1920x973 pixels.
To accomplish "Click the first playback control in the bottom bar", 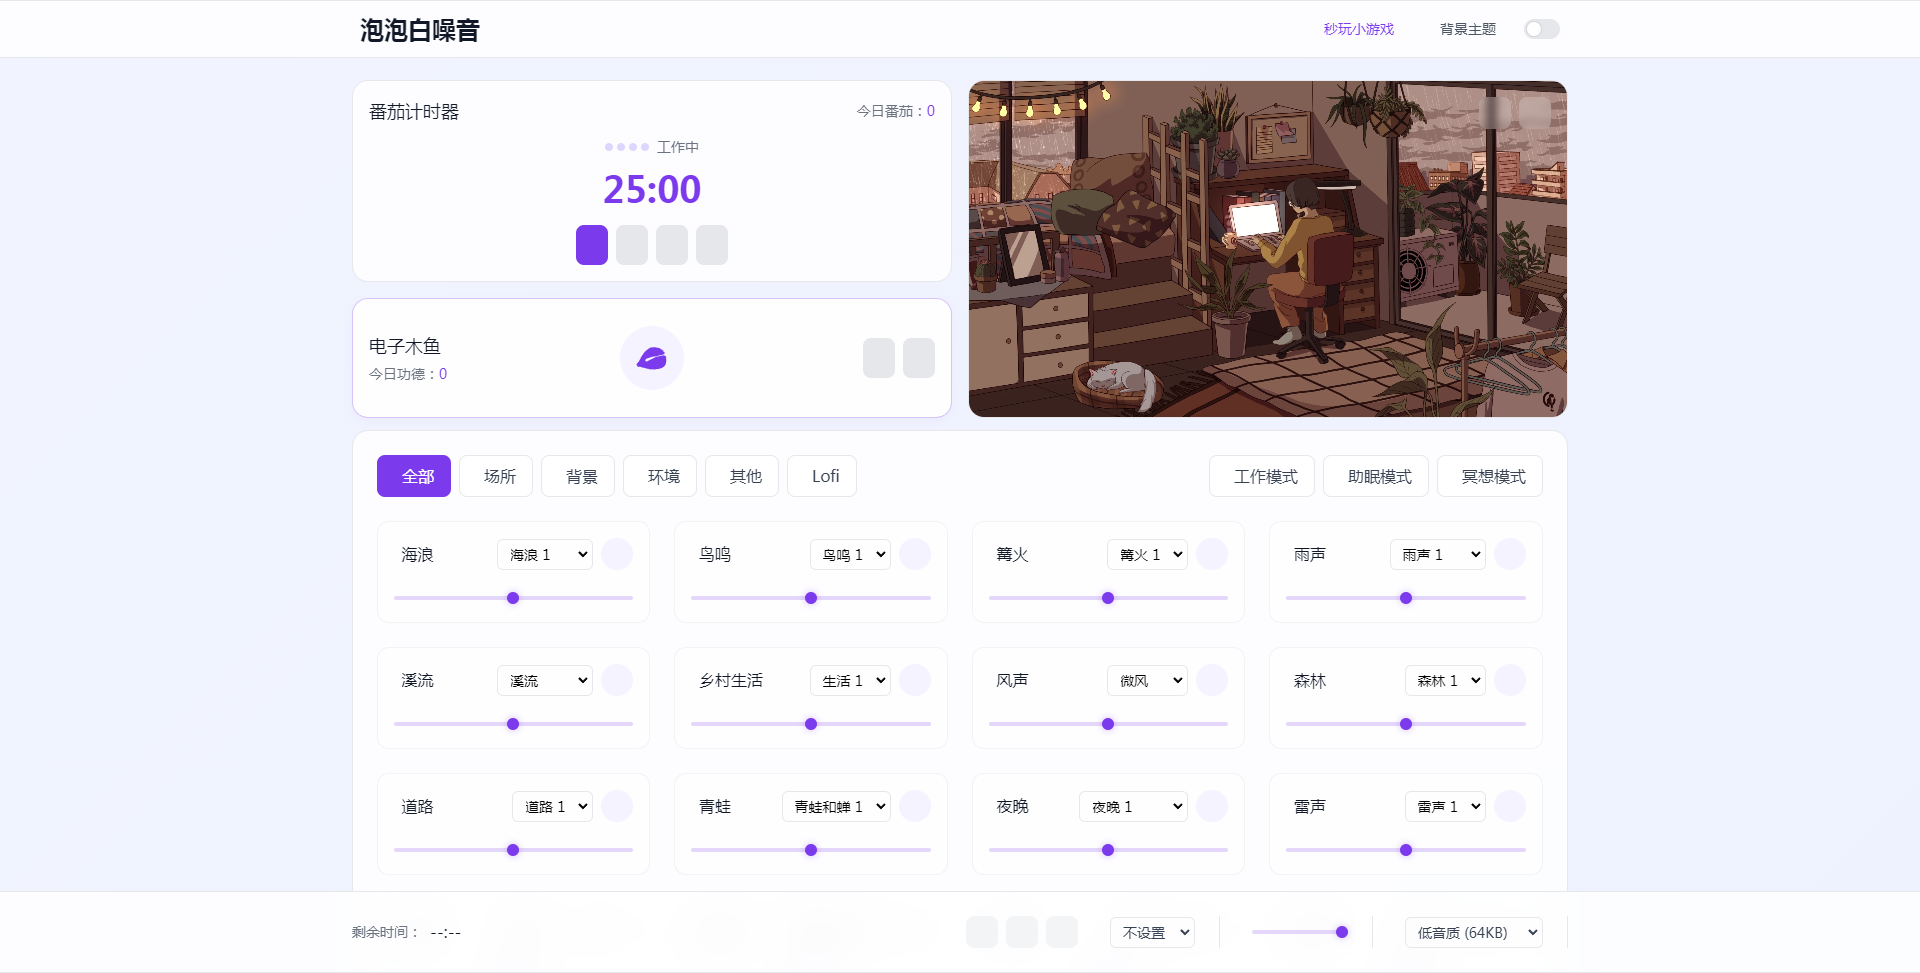I will [x=982, y=931].
